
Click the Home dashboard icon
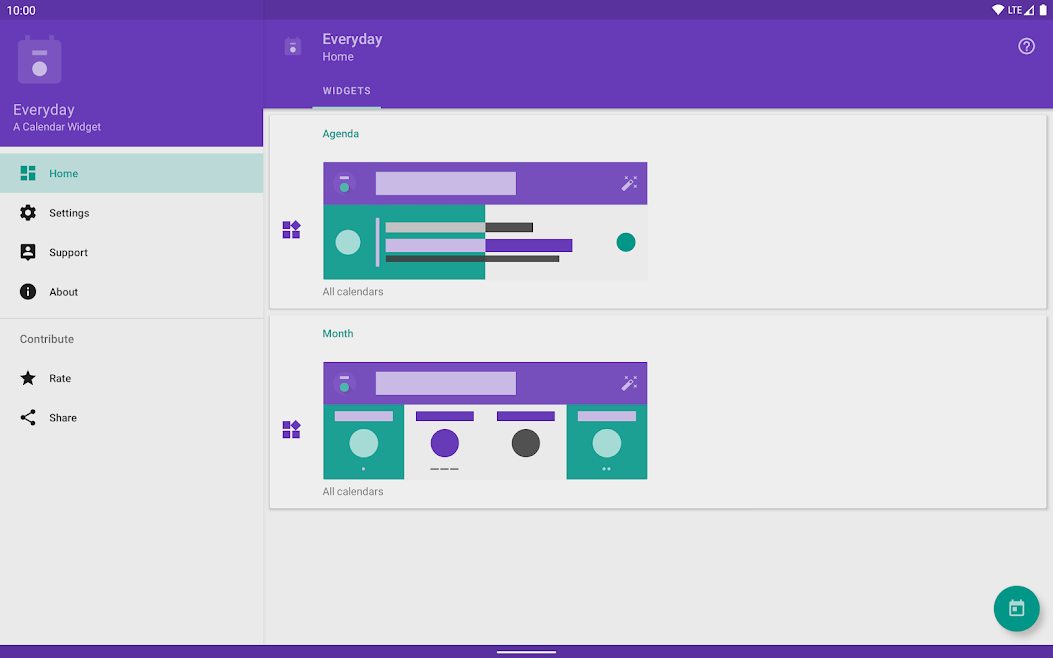coord(28,173)
